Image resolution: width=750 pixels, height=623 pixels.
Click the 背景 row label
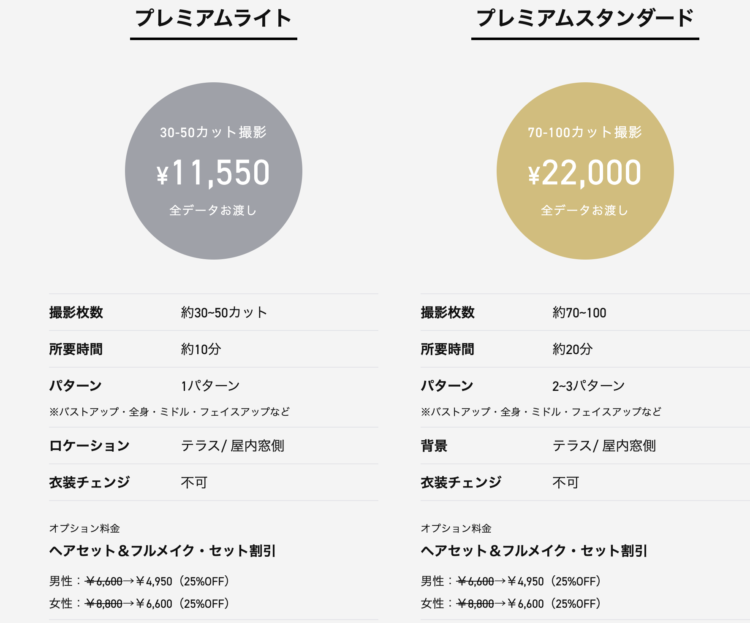point(434,446)
